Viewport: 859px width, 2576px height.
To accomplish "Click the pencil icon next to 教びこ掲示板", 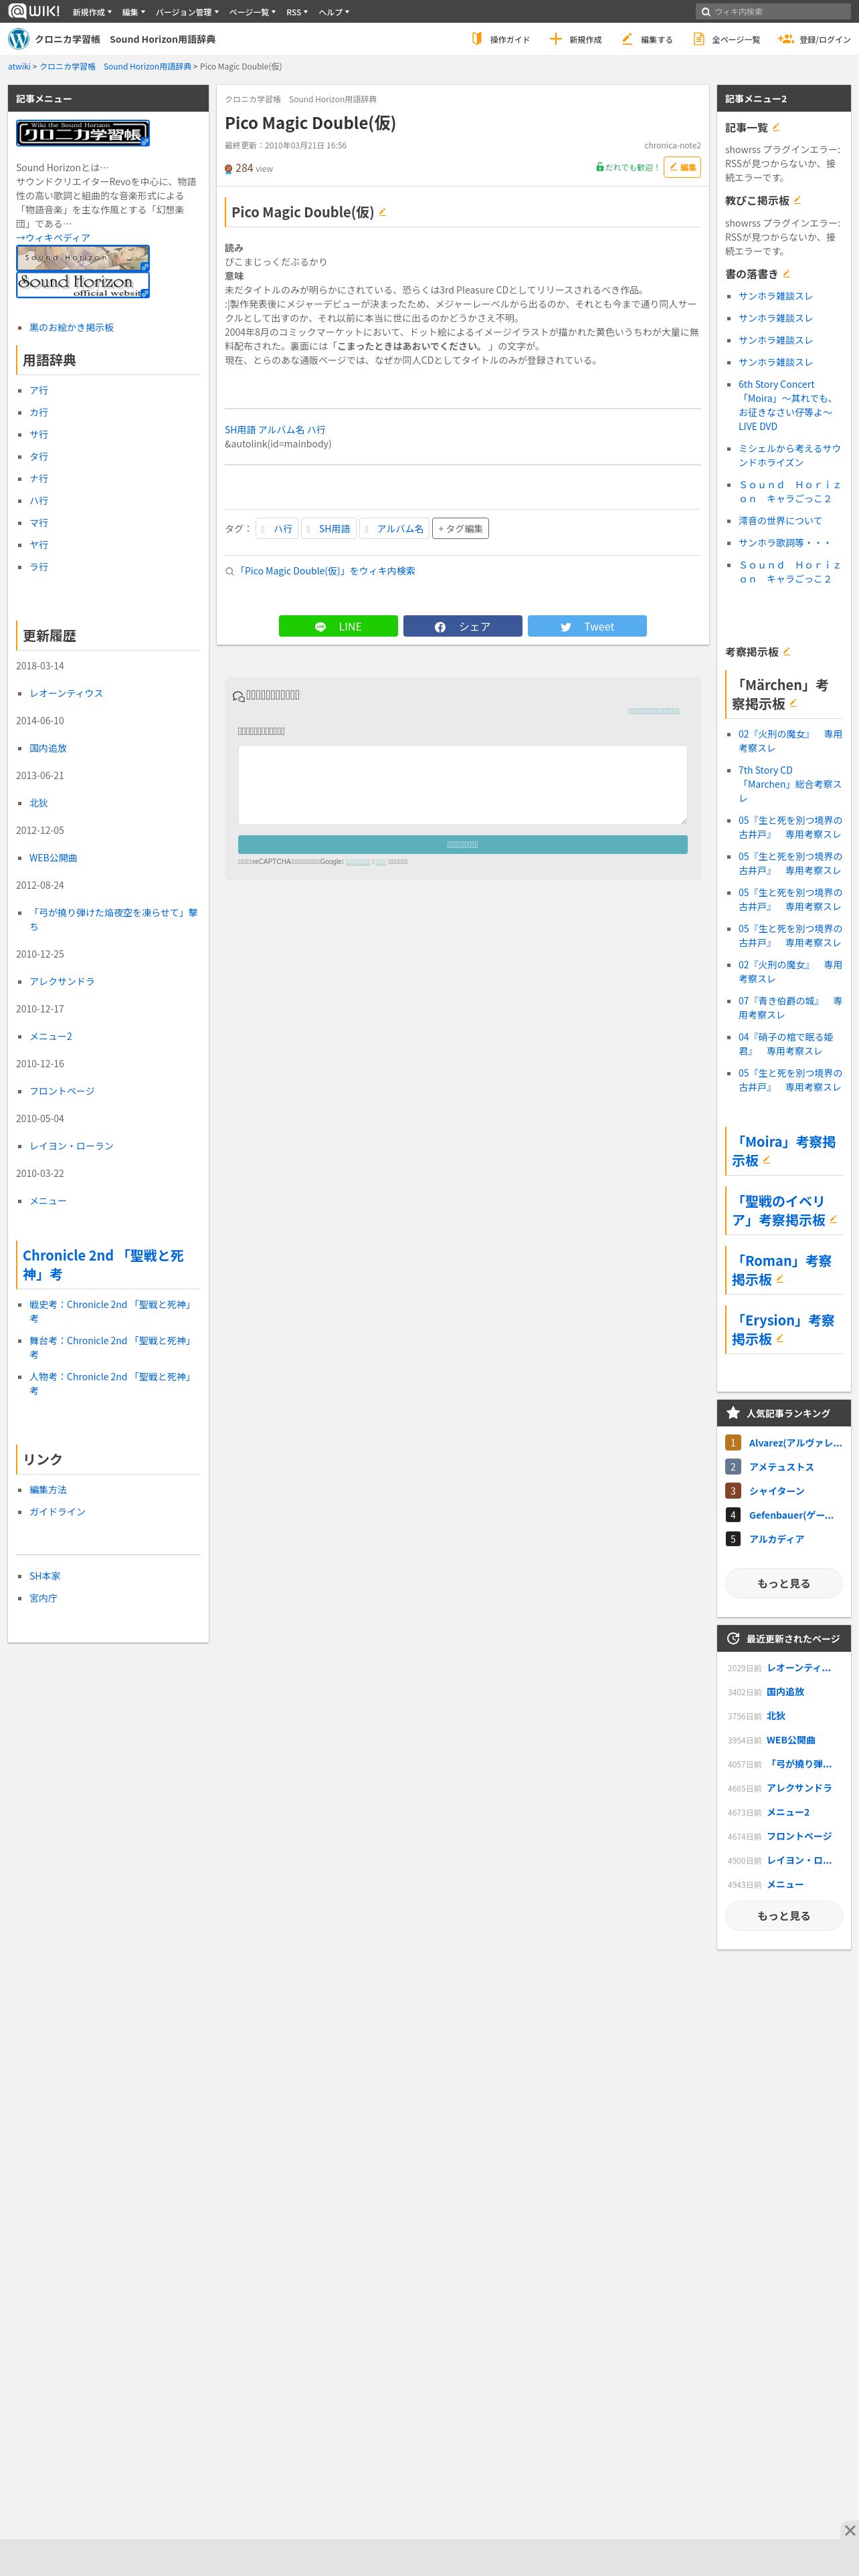I will tap(797, 200).
